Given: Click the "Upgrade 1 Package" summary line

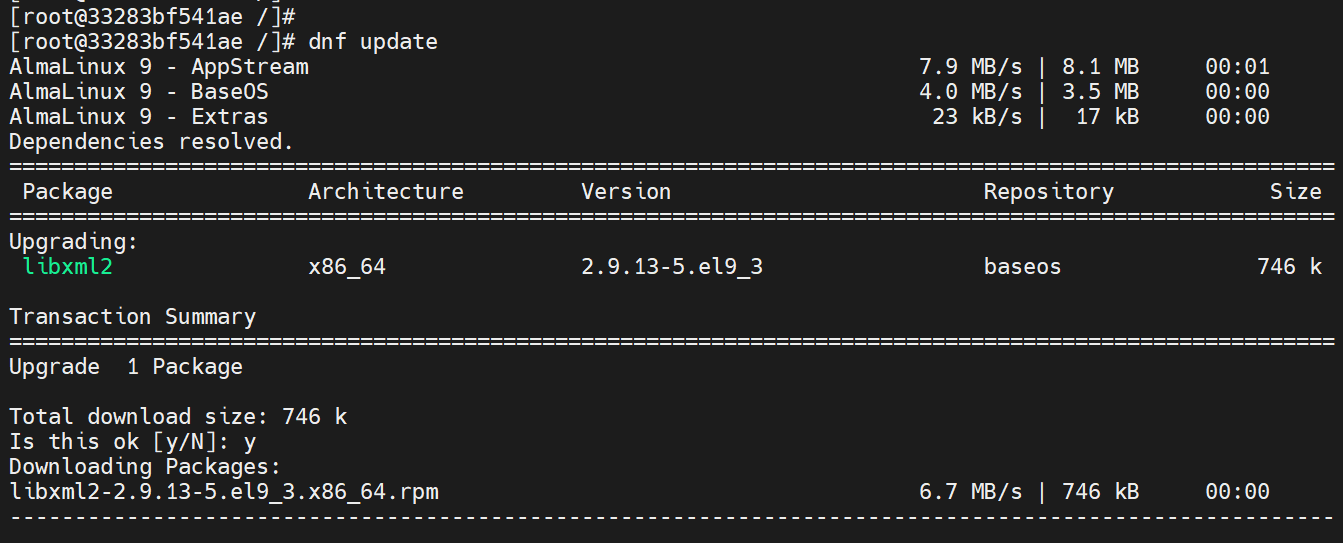Looking at the screenshot, I should pos(126,367).
